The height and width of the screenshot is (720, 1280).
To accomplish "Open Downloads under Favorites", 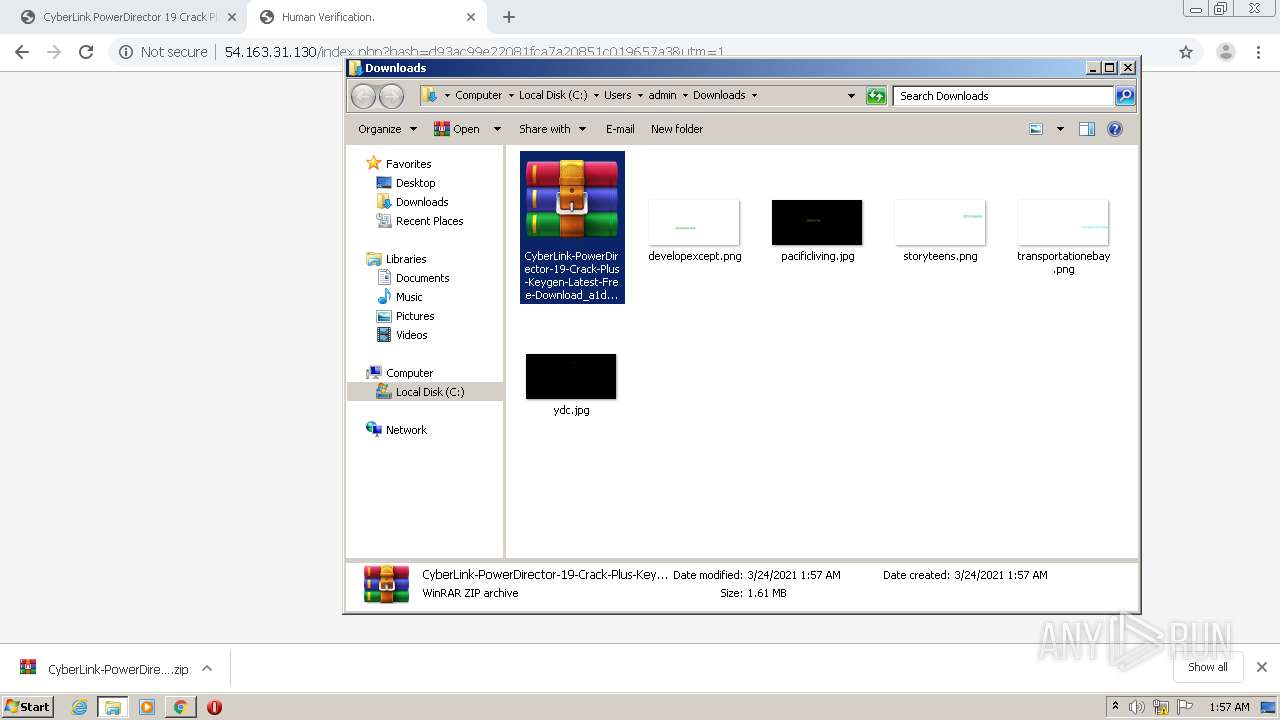I will click(421, 202).
